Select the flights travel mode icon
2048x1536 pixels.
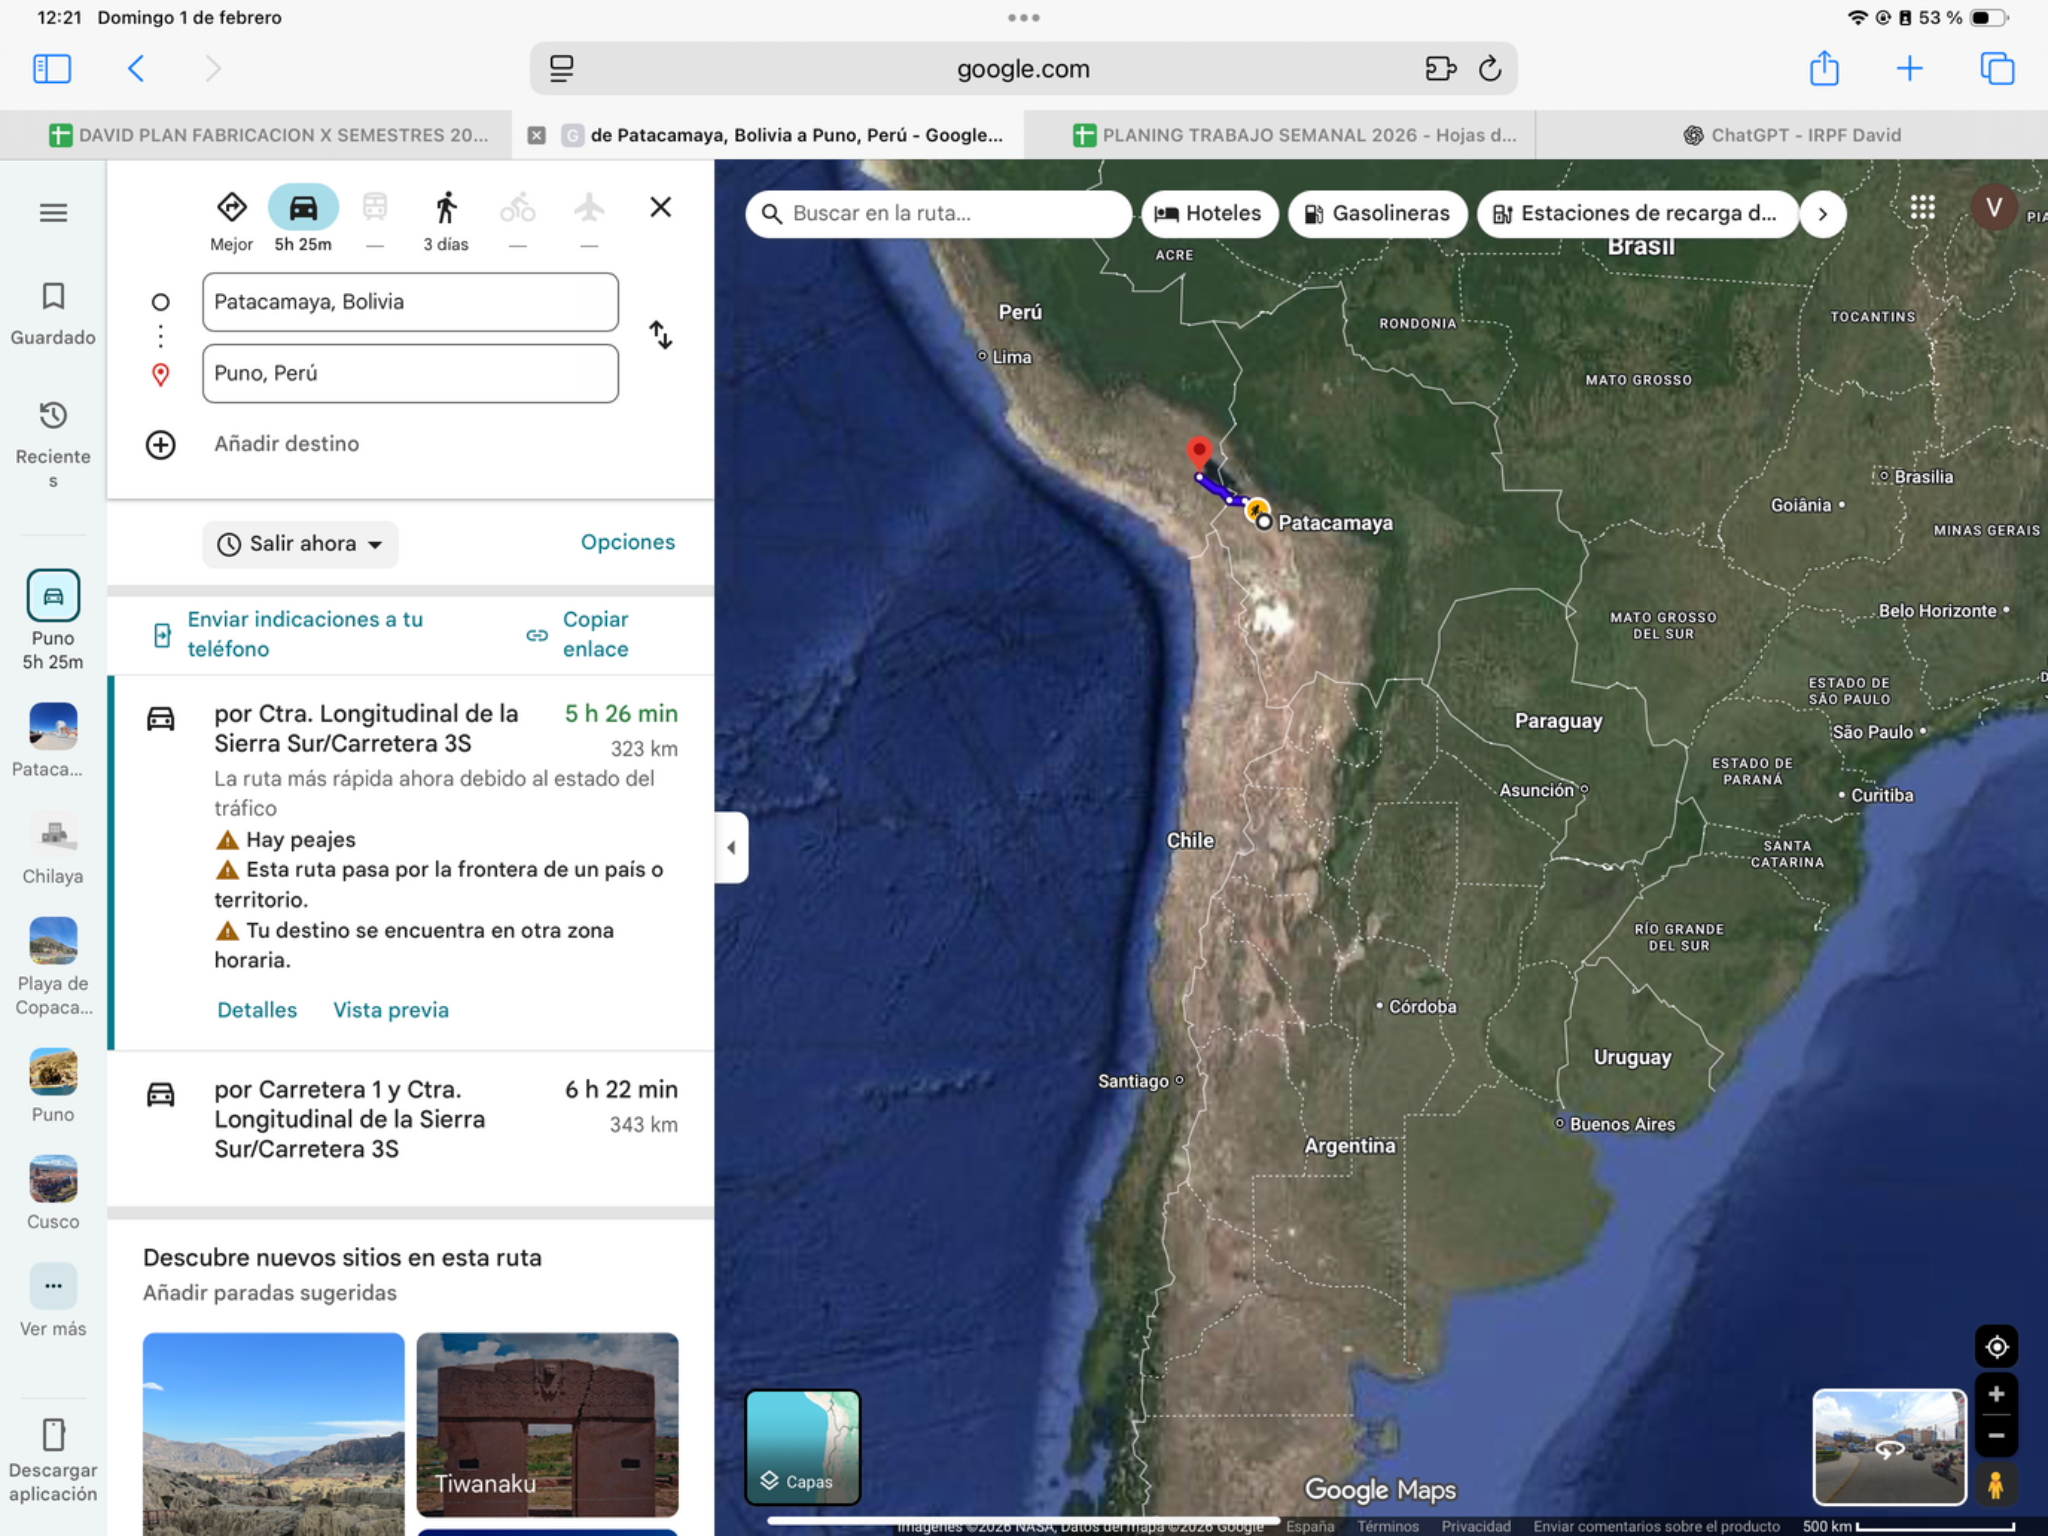589,208
